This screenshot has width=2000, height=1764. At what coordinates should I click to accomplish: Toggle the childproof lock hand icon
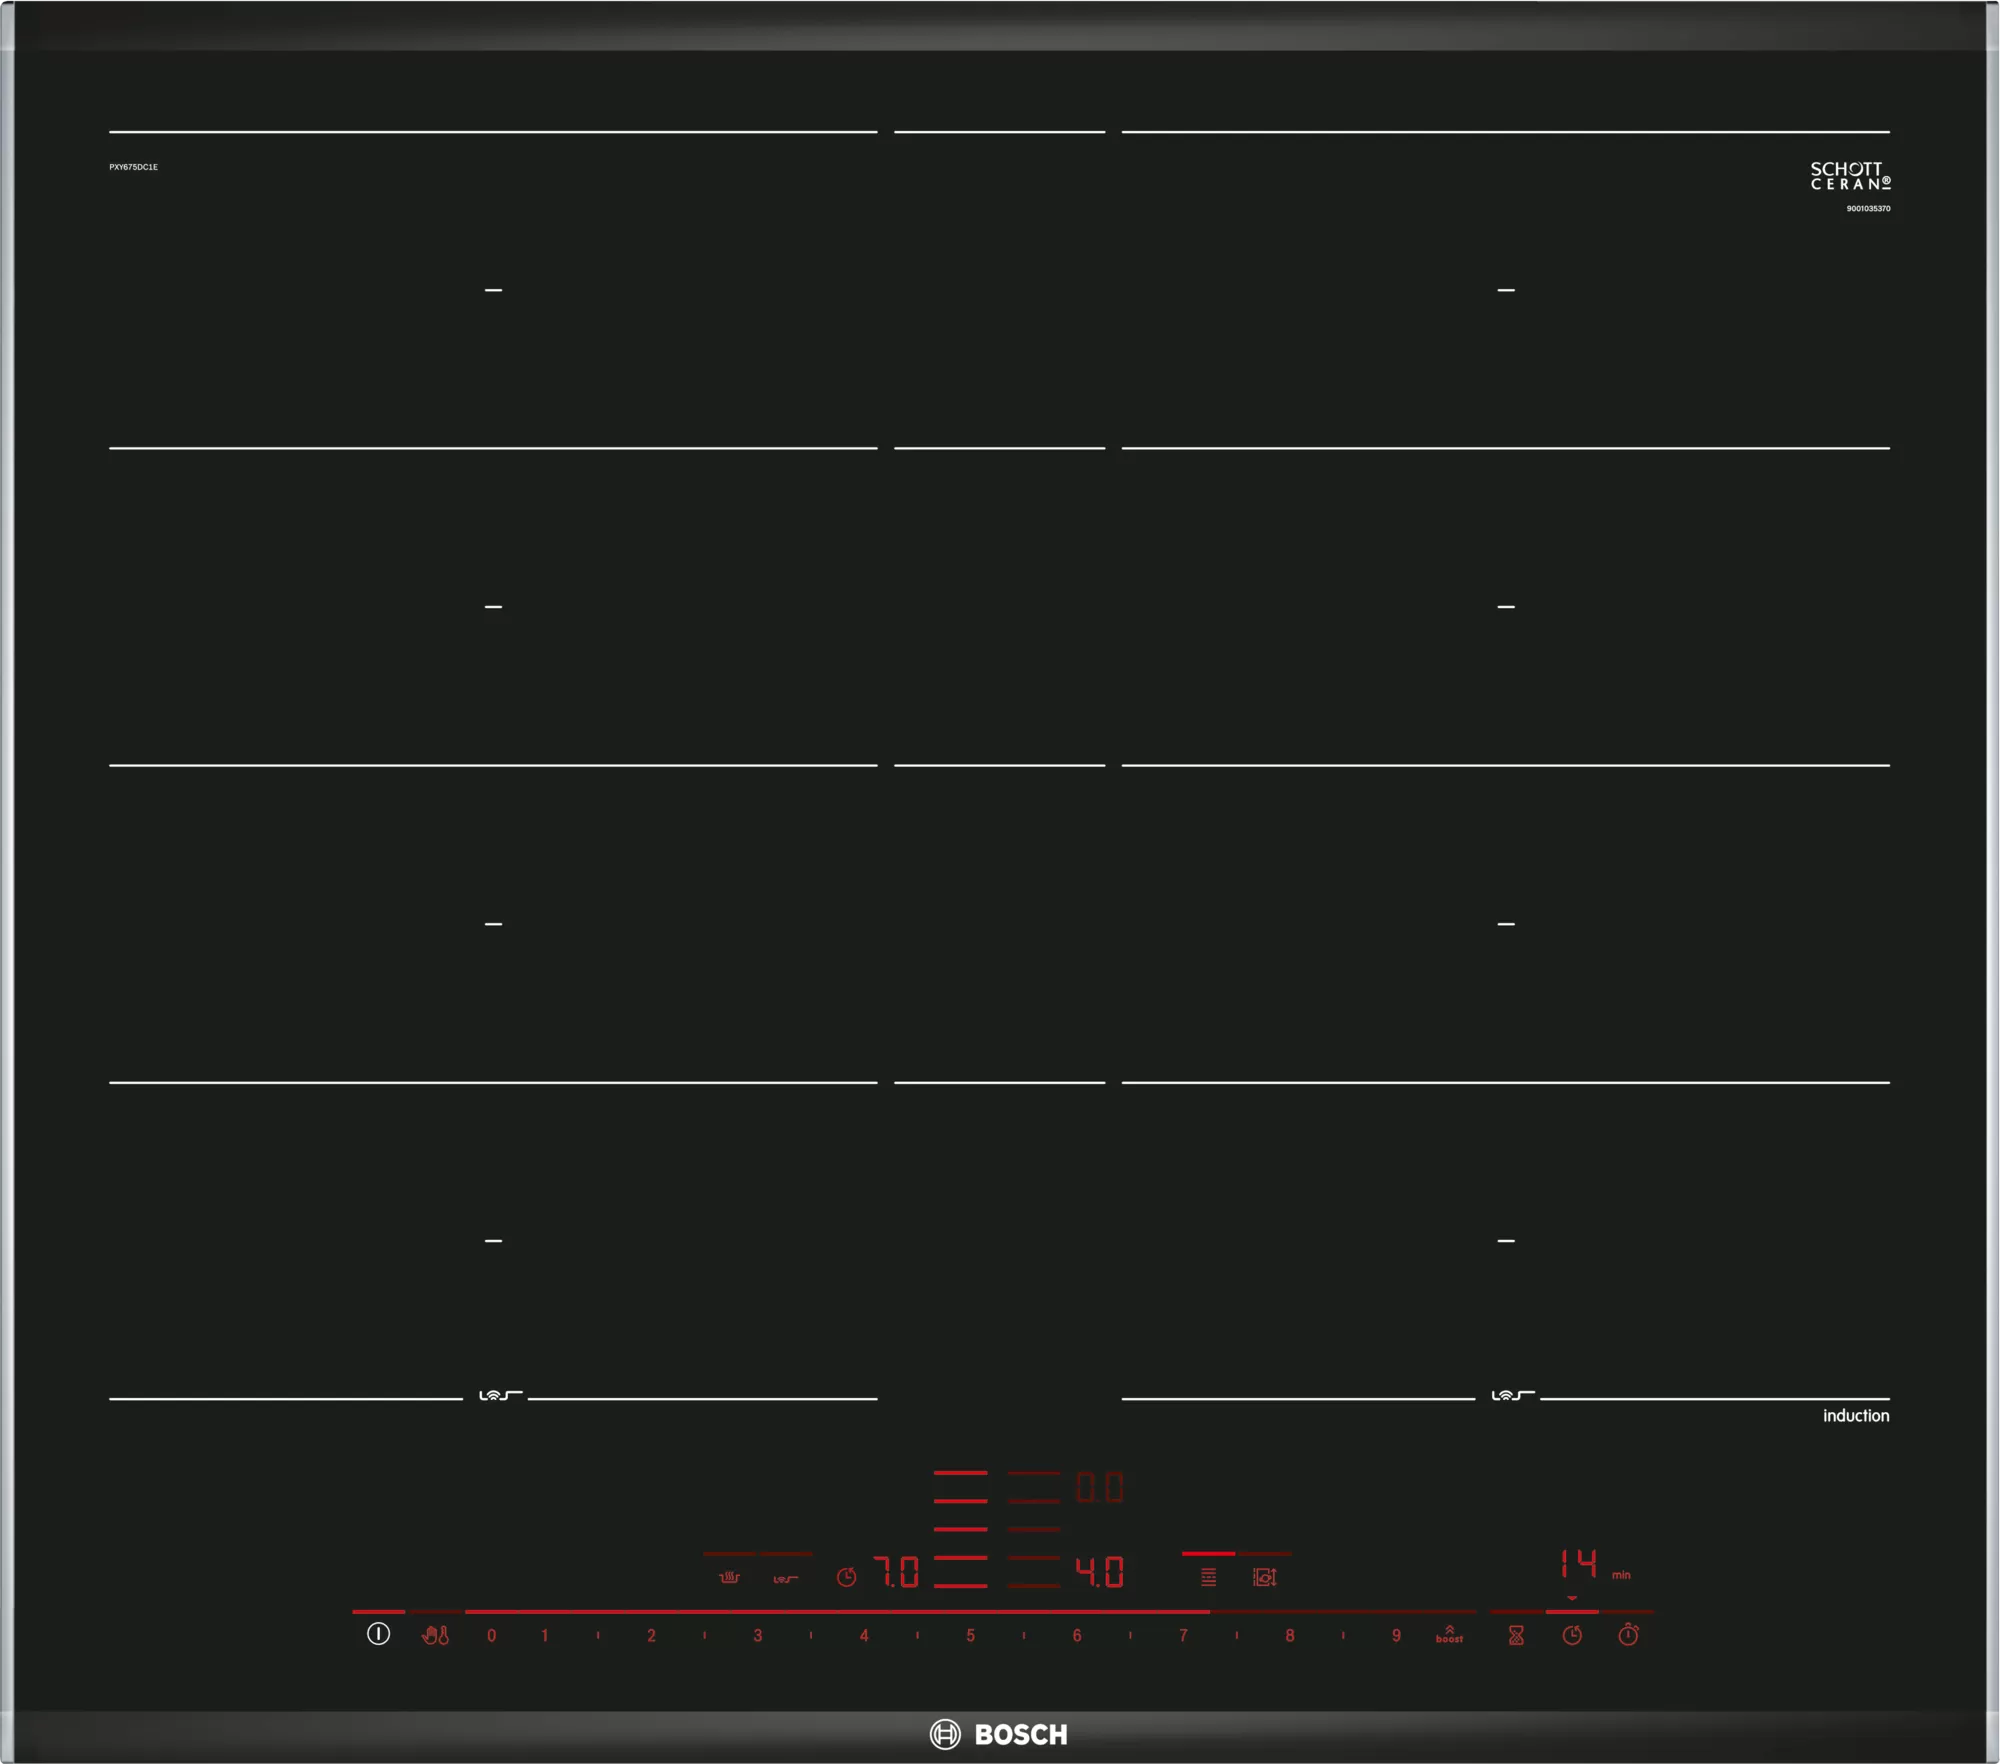(436, 1636)
